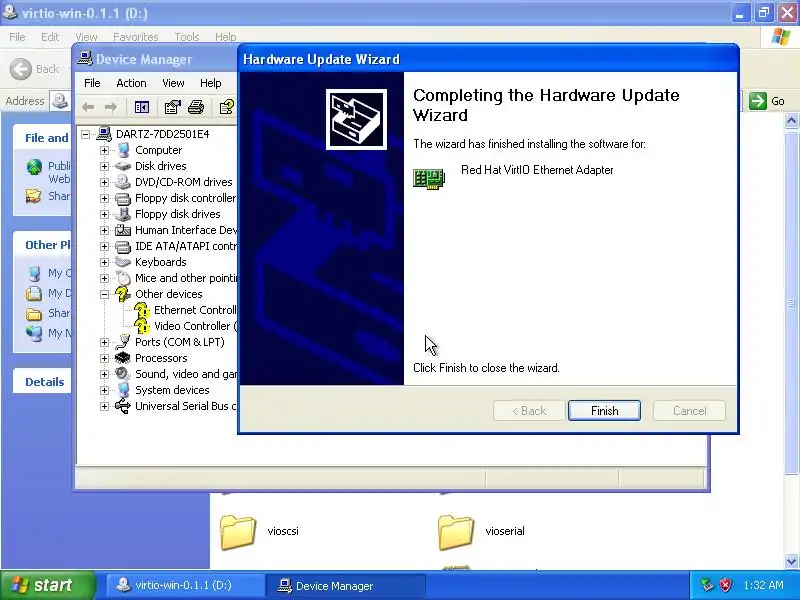The height and width of the screenshot is (600, 800).
Task: Collapse the DARTZ-7DD2501E4 root node
Action: pos(86,134)
